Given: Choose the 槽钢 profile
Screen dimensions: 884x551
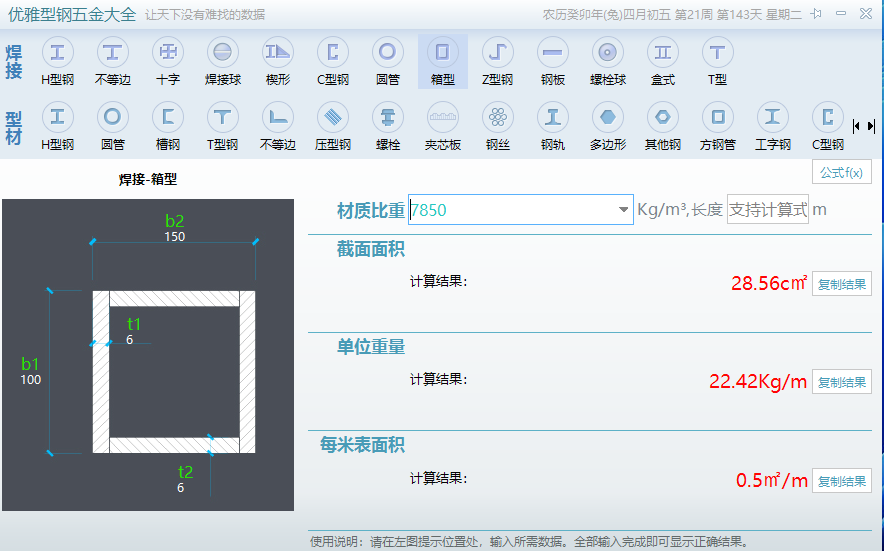Looking at the screenshot, I should click(x=168, y=126).
